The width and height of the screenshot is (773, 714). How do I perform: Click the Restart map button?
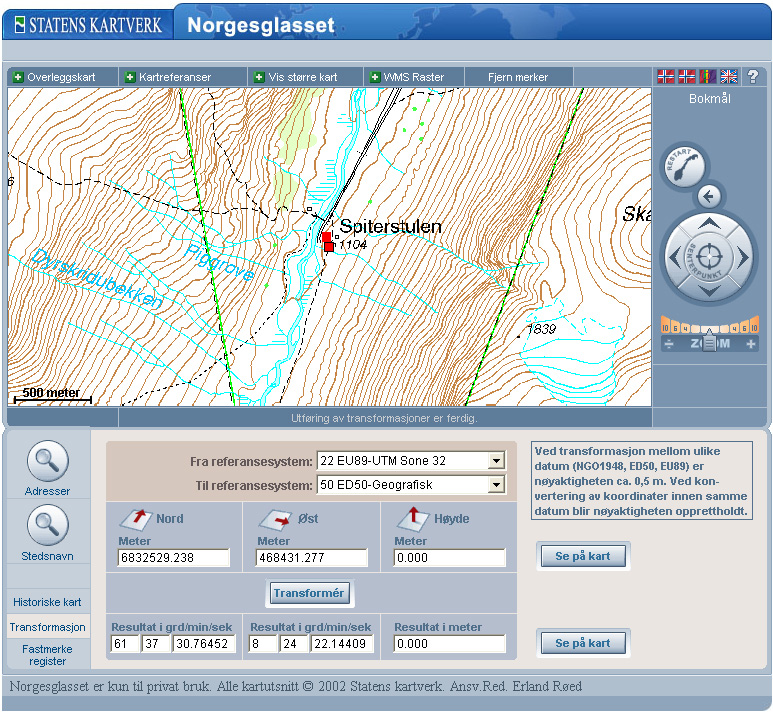(x=683, y=165)
